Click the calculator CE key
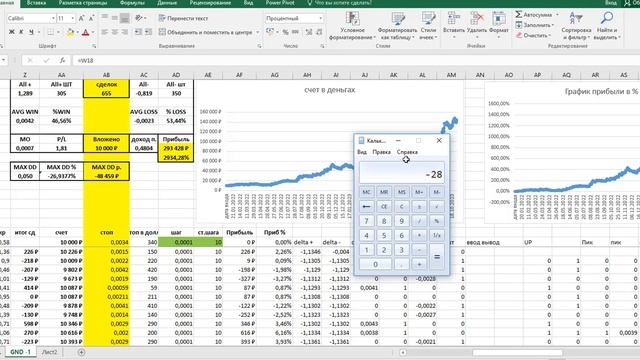The width and height of the screenshot is (640, 360). [x=384, y=207]
